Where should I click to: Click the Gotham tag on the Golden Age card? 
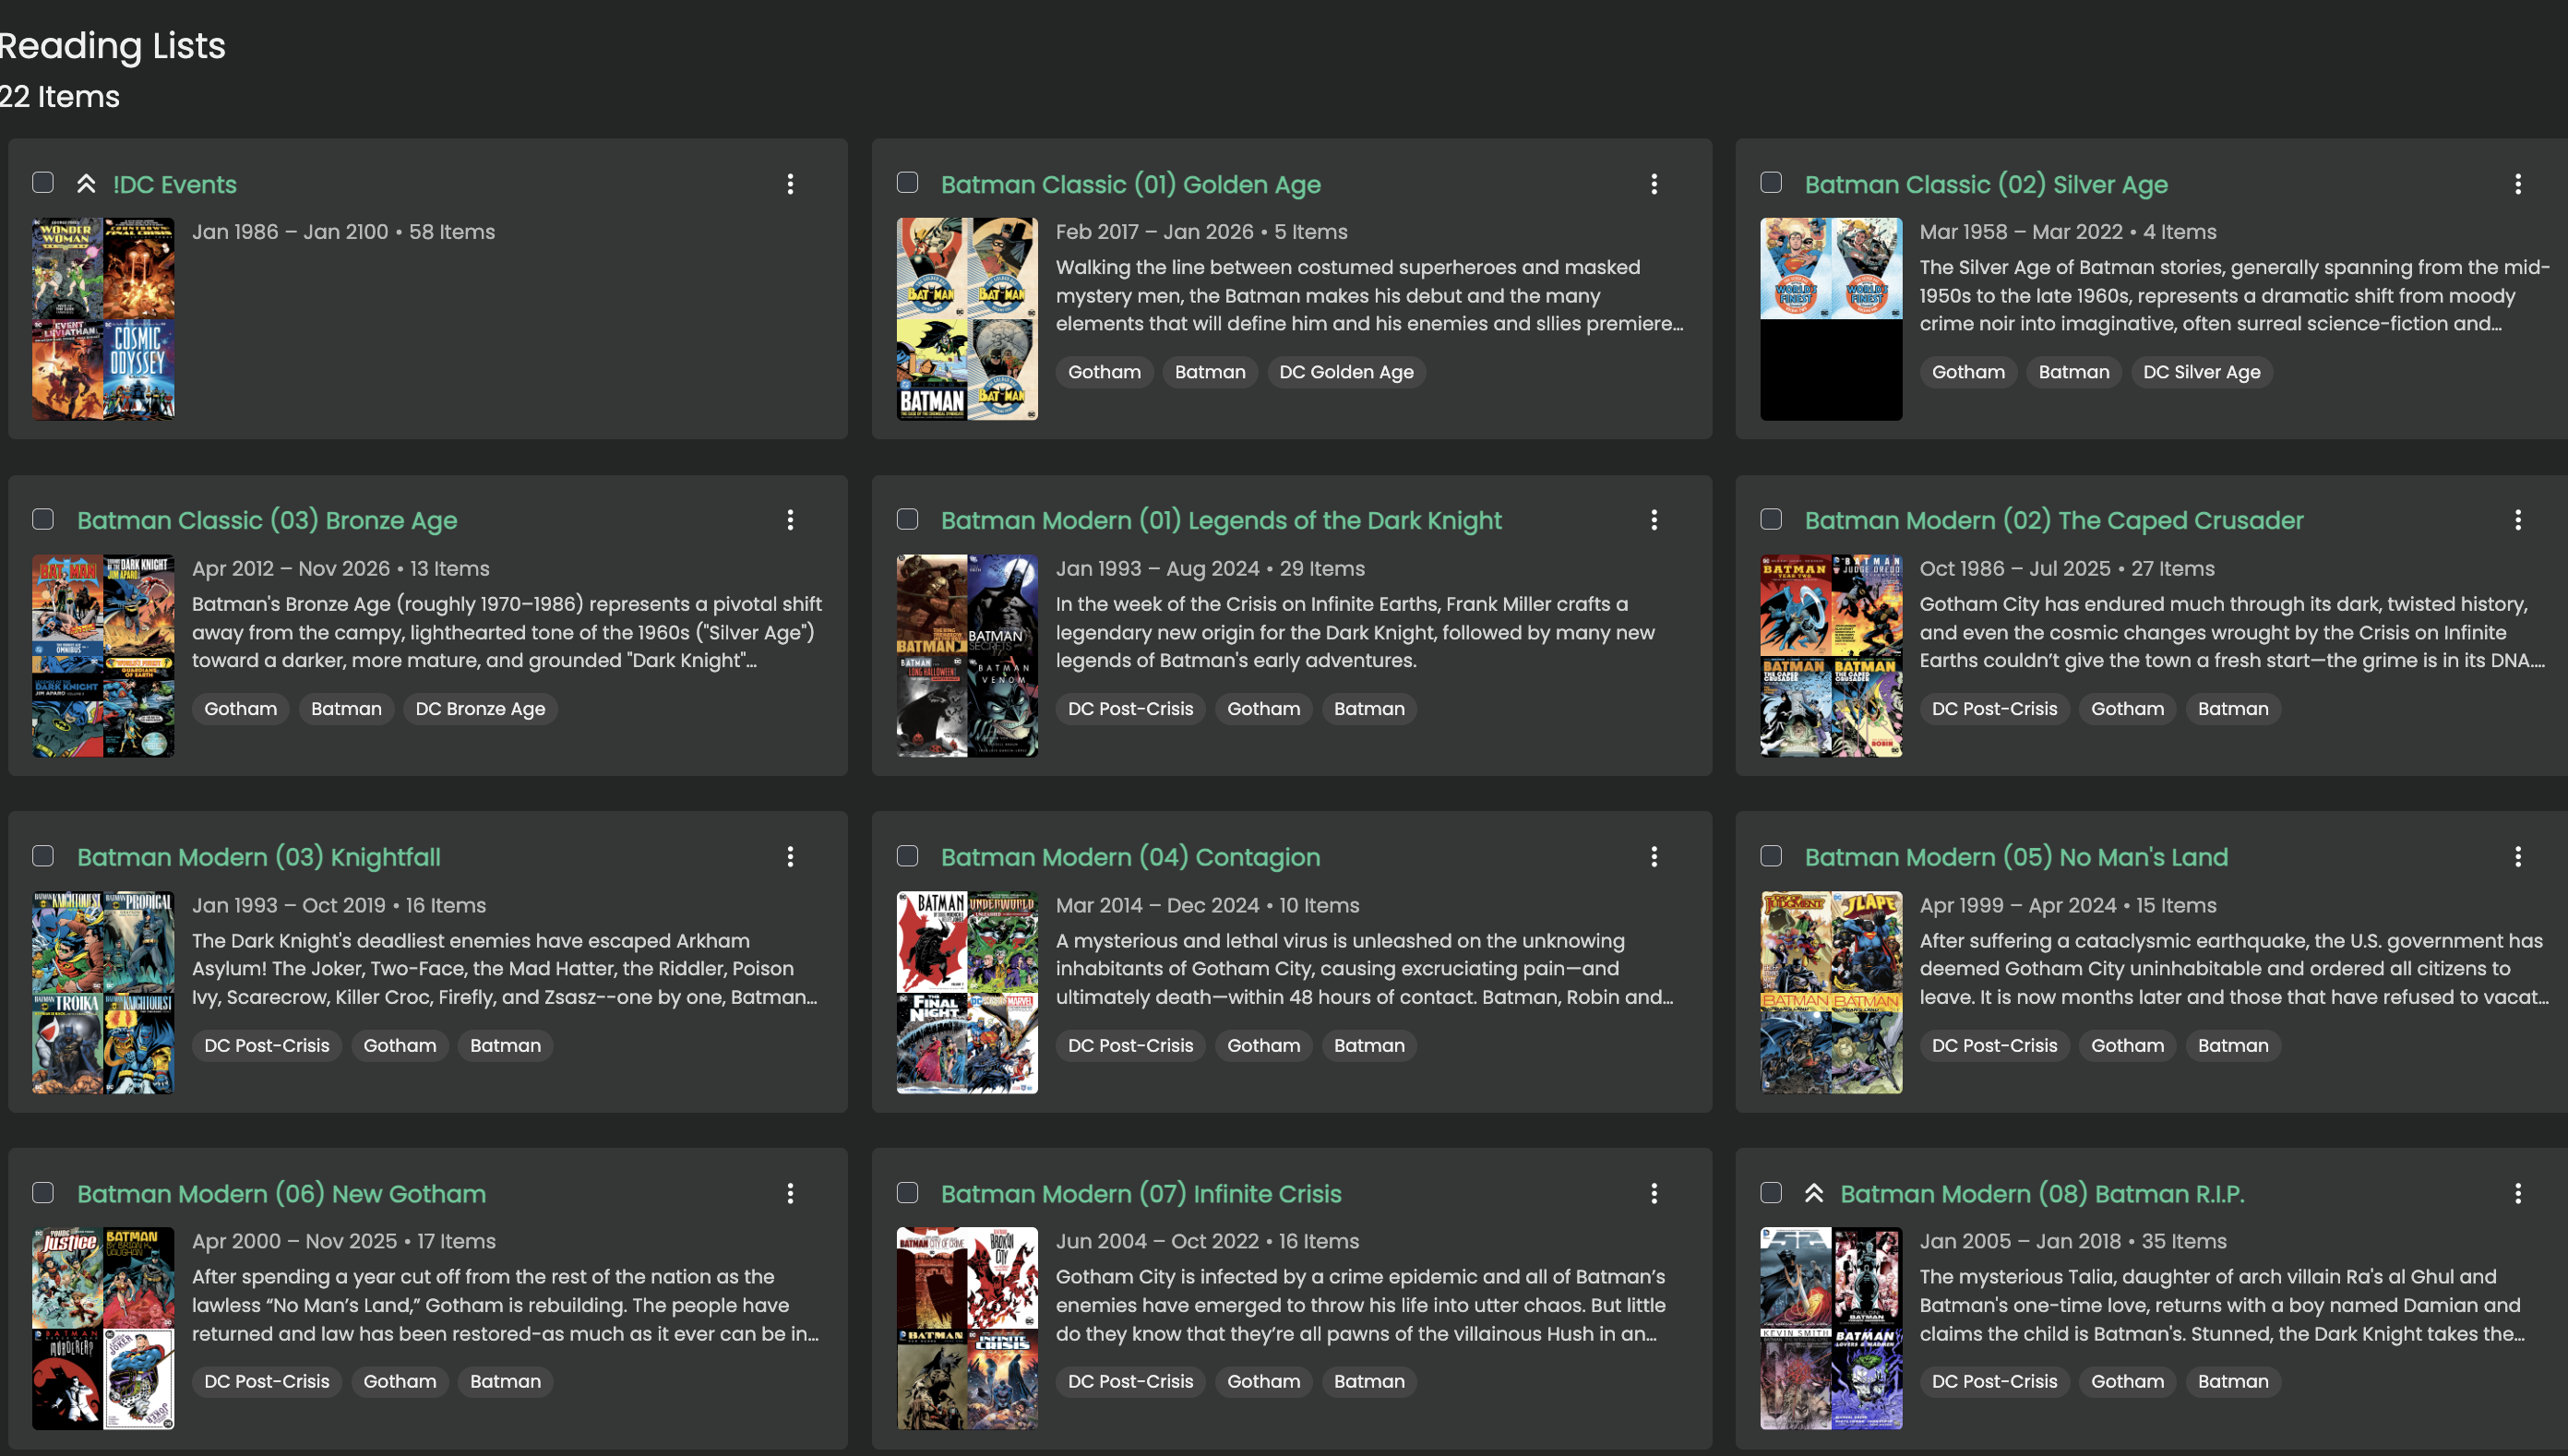point(1104,372)
